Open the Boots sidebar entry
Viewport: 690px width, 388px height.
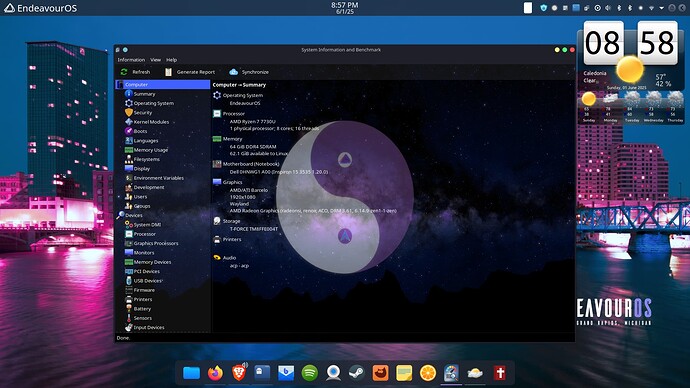click(140, 131)
